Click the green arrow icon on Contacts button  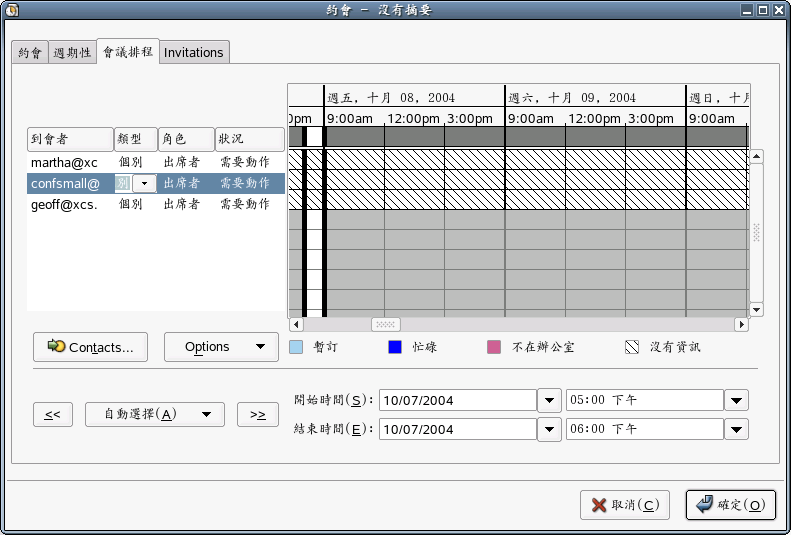coord(56,346)
